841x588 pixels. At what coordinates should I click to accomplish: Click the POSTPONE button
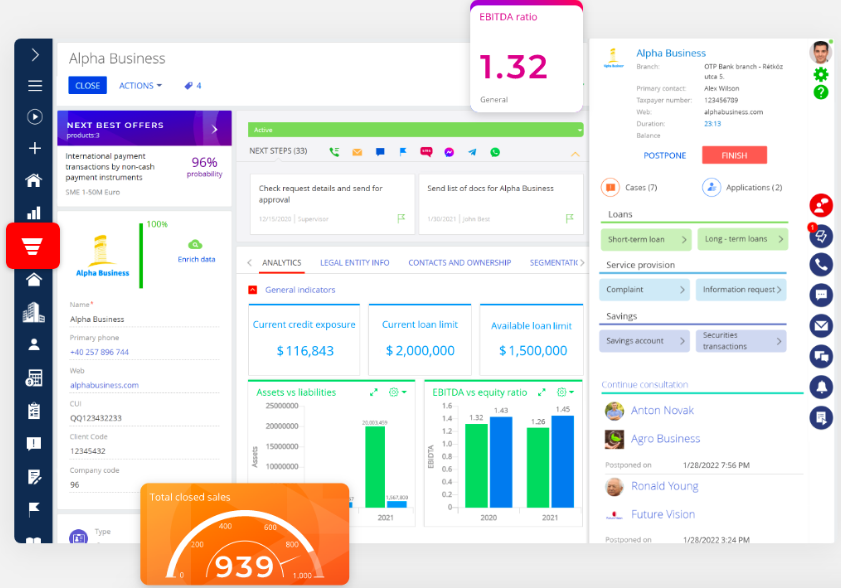665,156
